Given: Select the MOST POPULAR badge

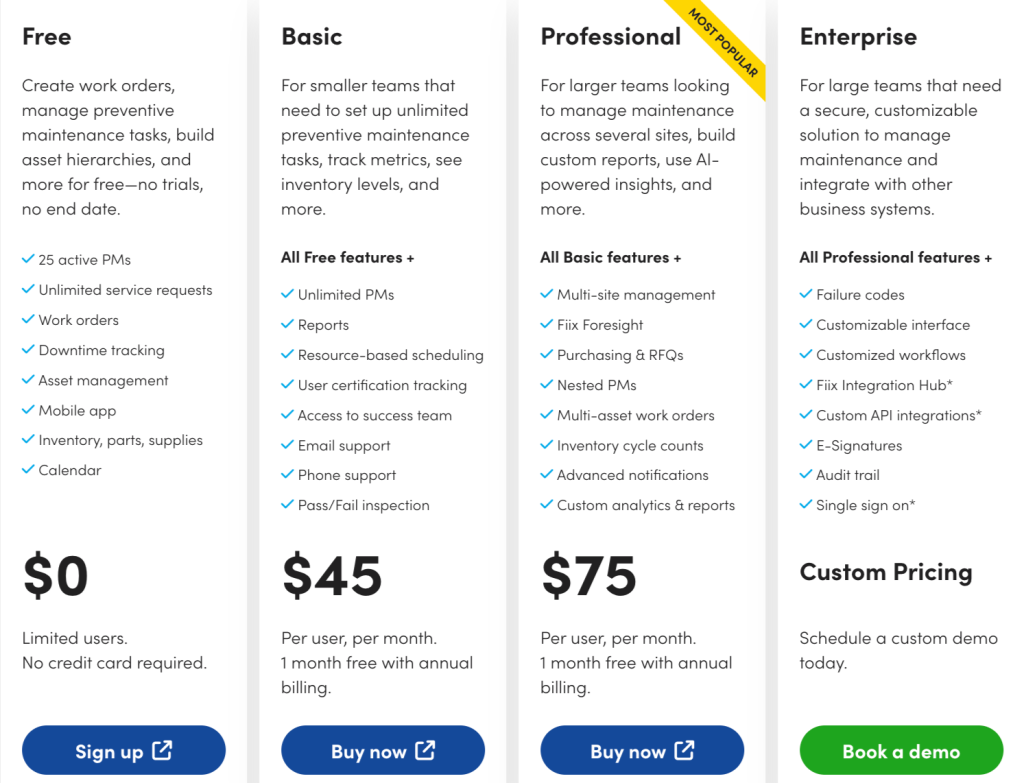Looking at the screenshot, I should [723, 42].
